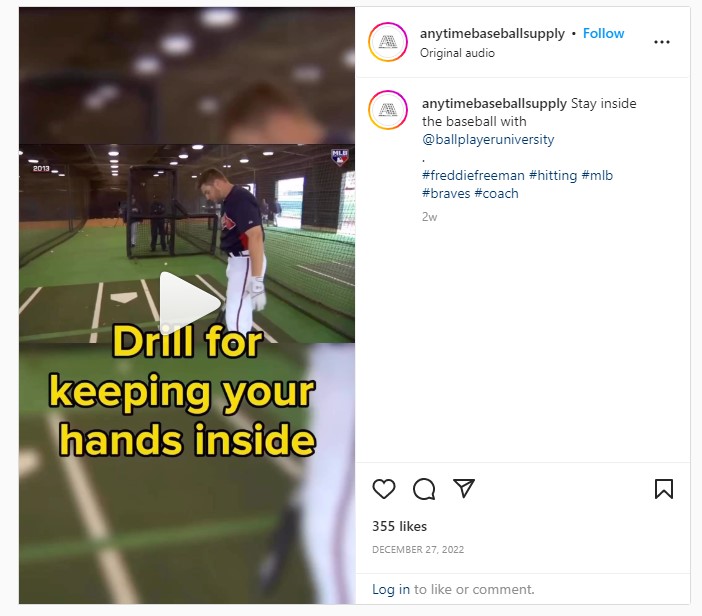Open the #braves hashtag
This screenshot has width=702, height=616.
(x=446, y=193)
